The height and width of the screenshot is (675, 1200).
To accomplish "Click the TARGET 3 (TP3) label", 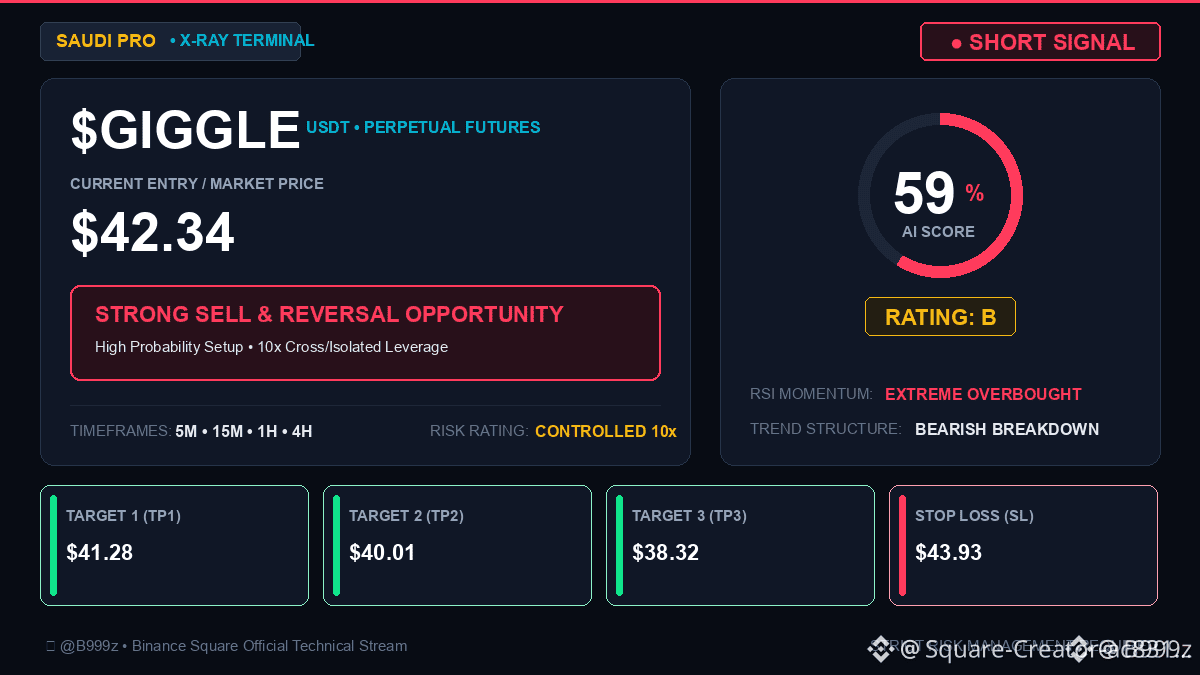I will (x=689, y=516).
